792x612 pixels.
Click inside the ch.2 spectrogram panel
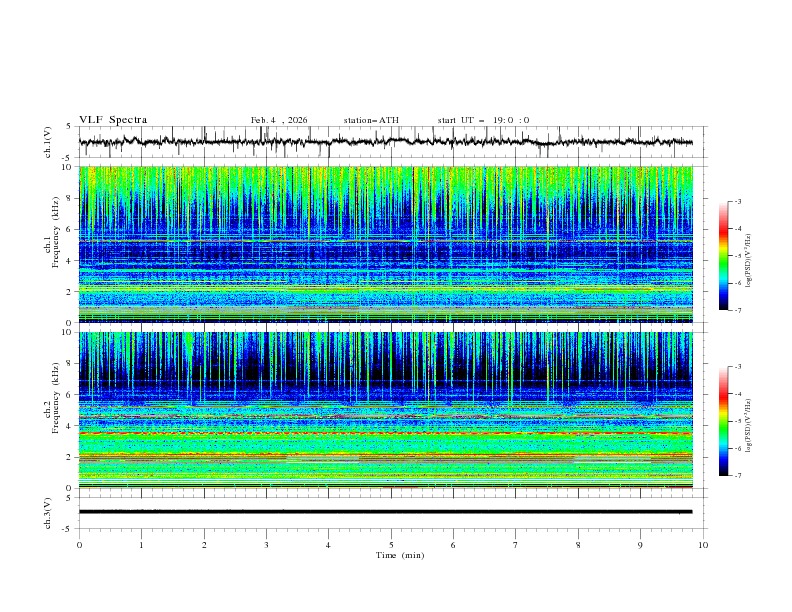point(386,410)
